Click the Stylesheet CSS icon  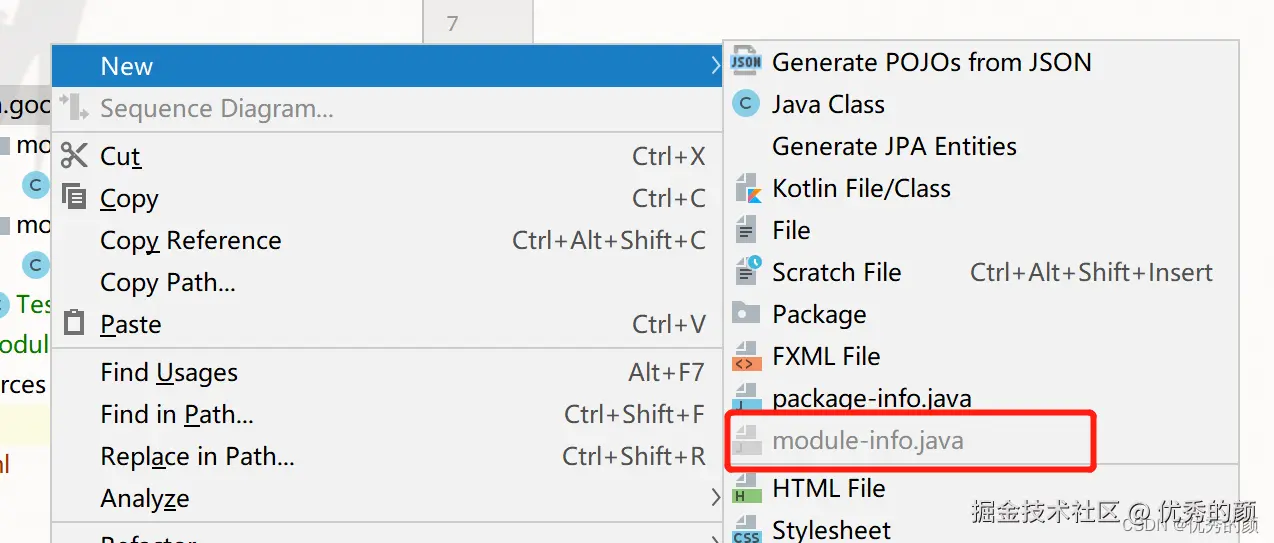click(746, 529)
